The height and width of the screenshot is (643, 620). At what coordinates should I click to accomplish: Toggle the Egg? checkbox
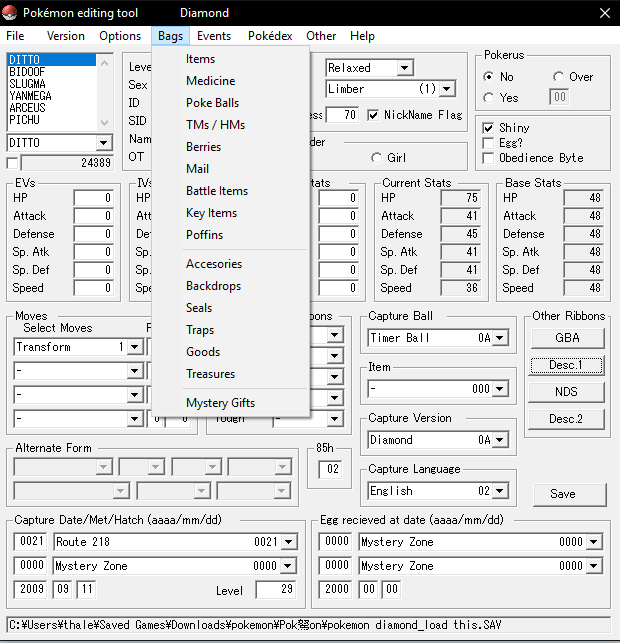tap(488, 143)
